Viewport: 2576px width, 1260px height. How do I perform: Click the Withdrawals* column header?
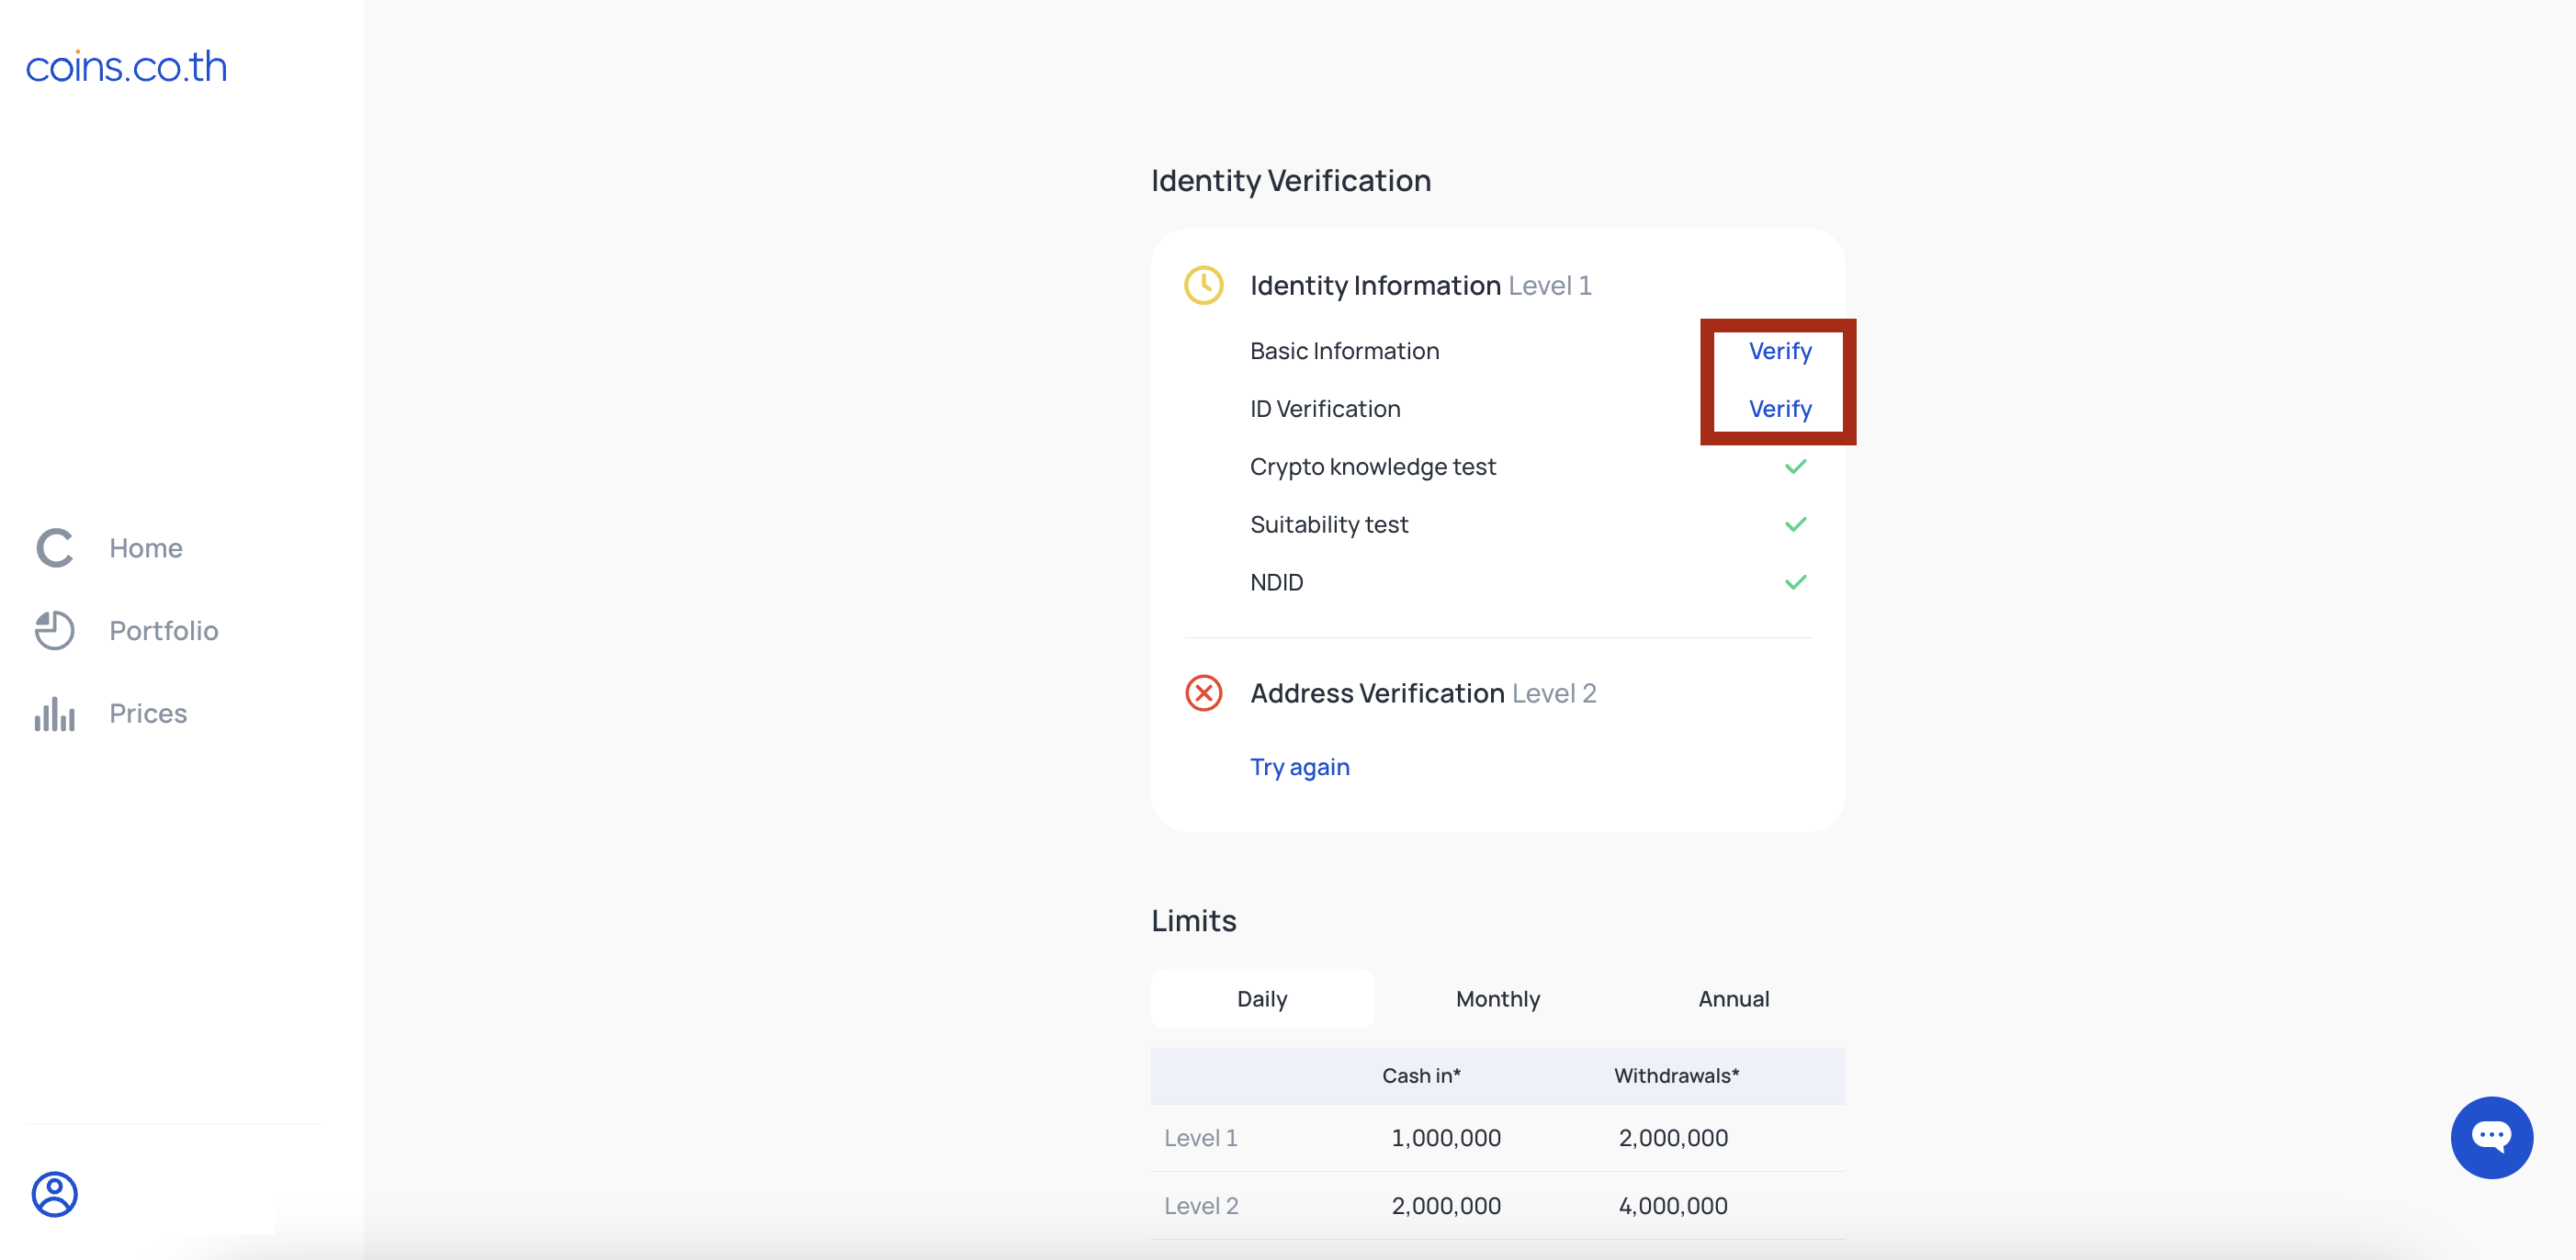pos(1677,1075)
